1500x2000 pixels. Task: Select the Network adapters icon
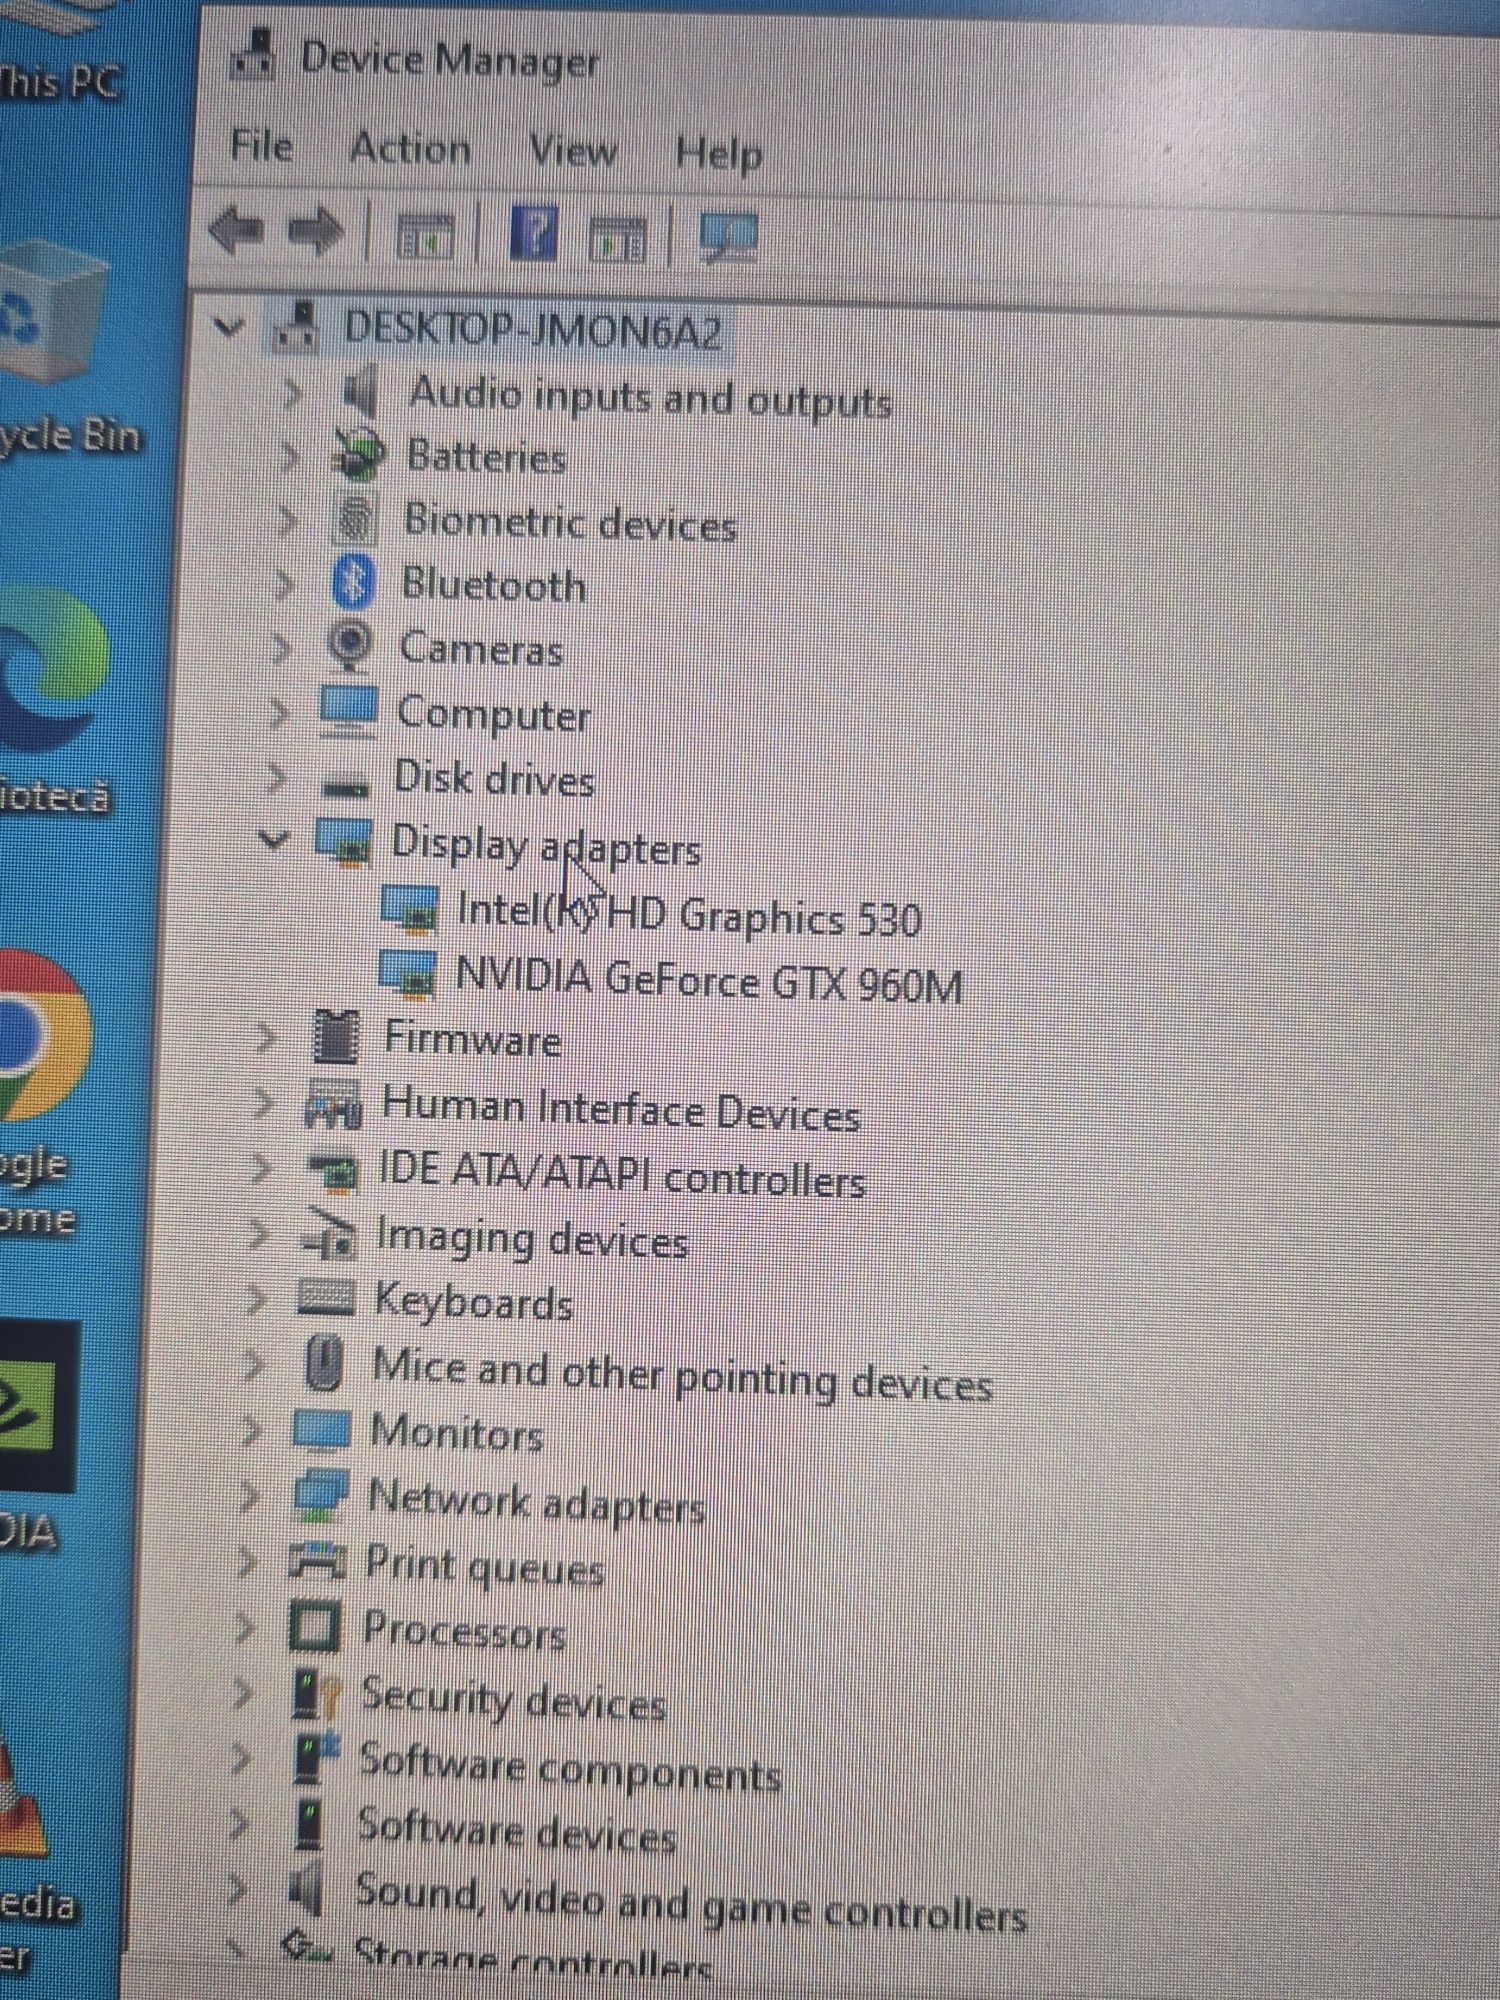(320, 1495)
